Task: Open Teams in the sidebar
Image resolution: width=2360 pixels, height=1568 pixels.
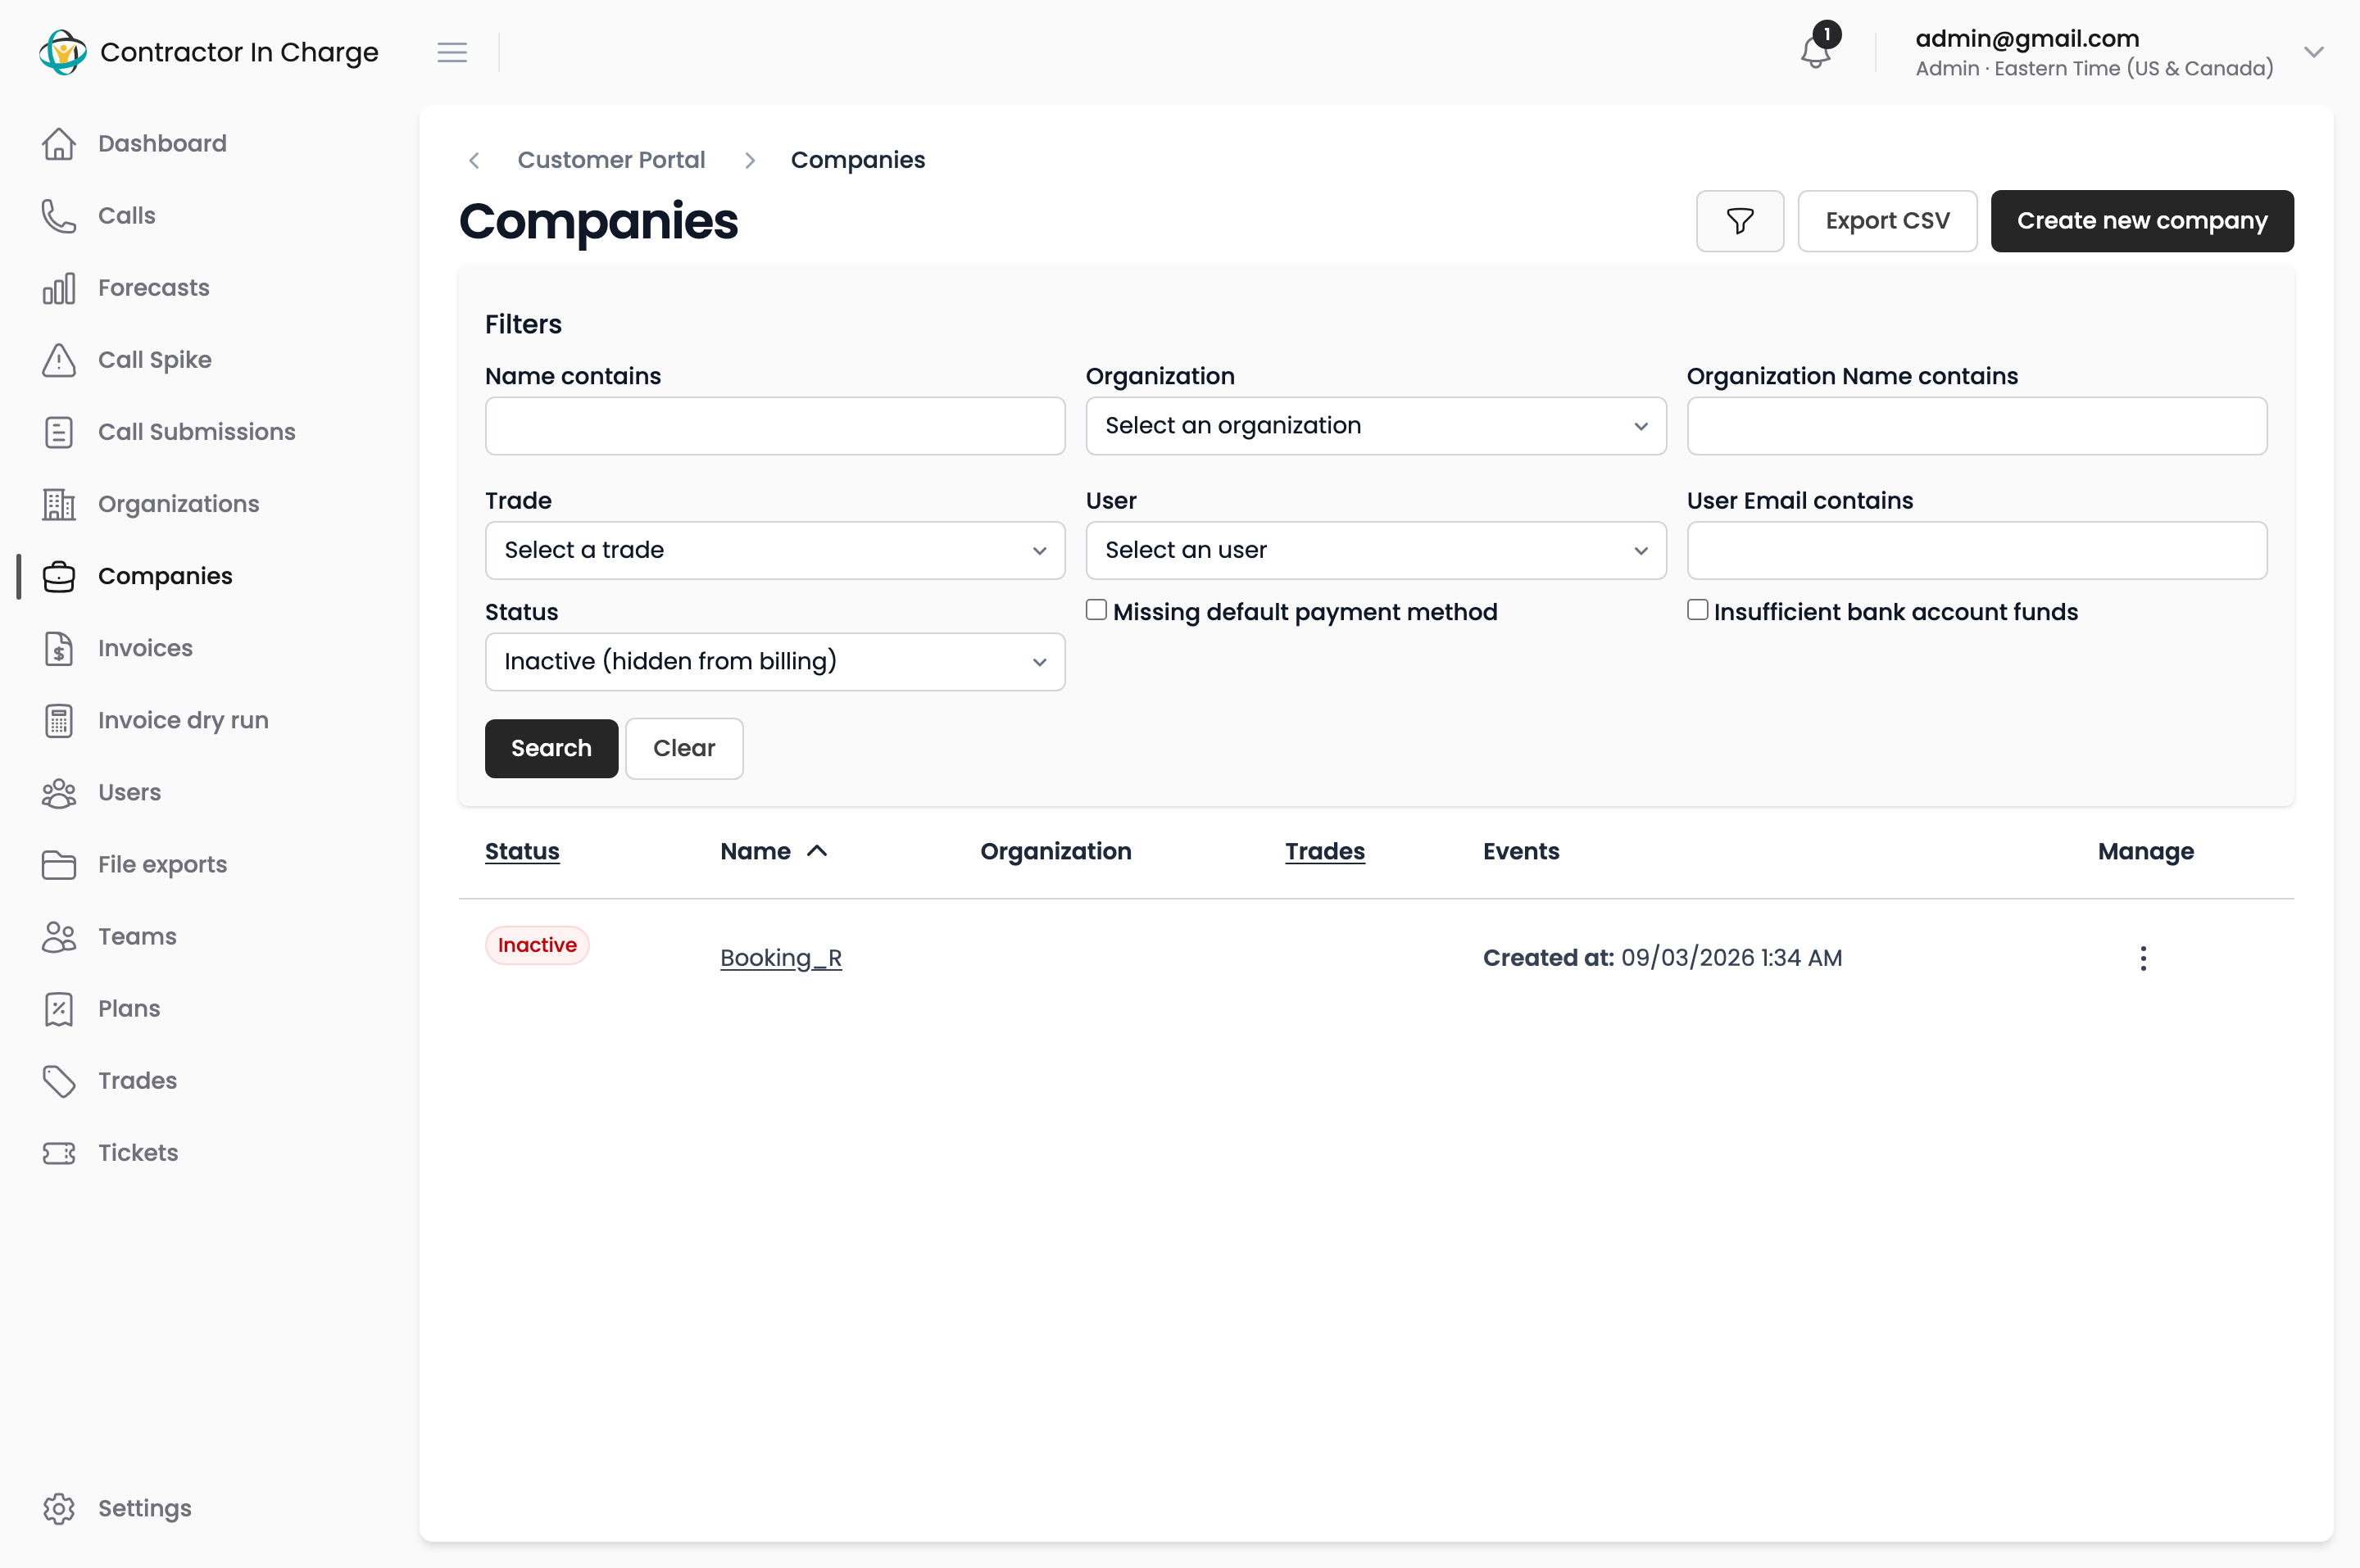Action: 137,936
